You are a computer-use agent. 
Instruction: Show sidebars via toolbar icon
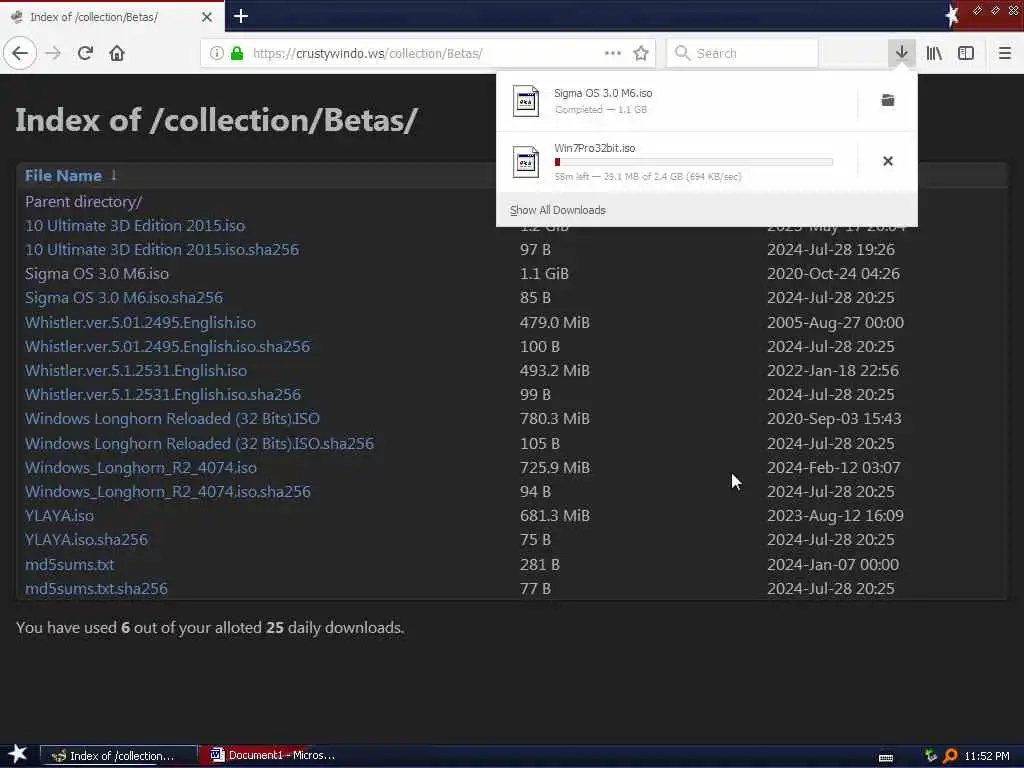[966, 53]
